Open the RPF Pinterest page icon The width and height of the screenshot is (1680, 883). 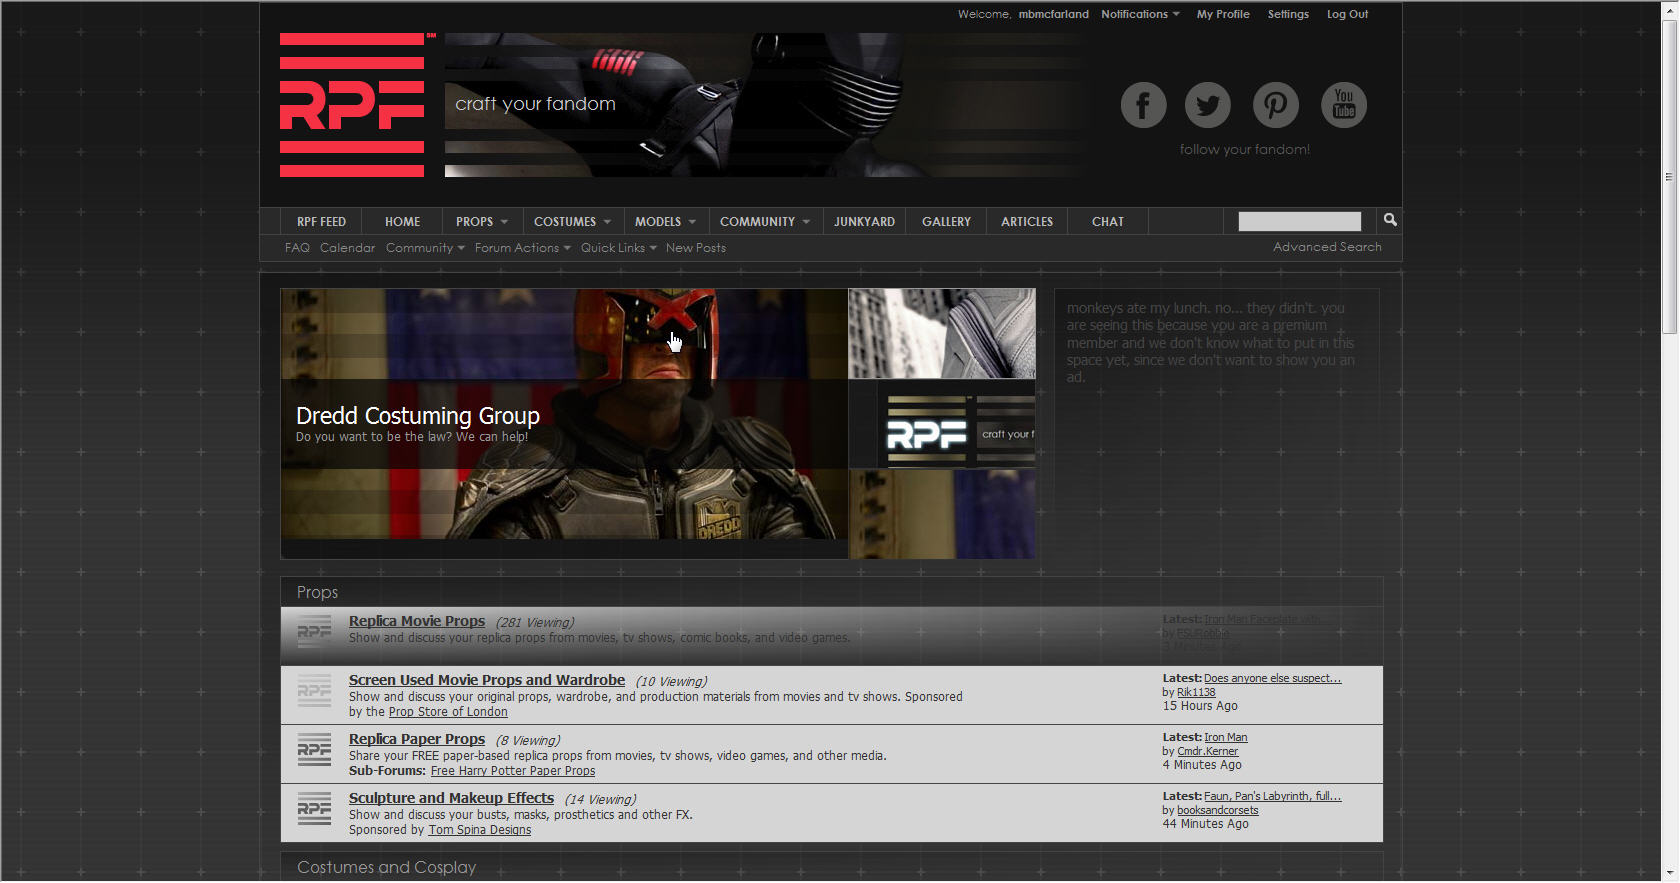click(x=1276, y=105)
